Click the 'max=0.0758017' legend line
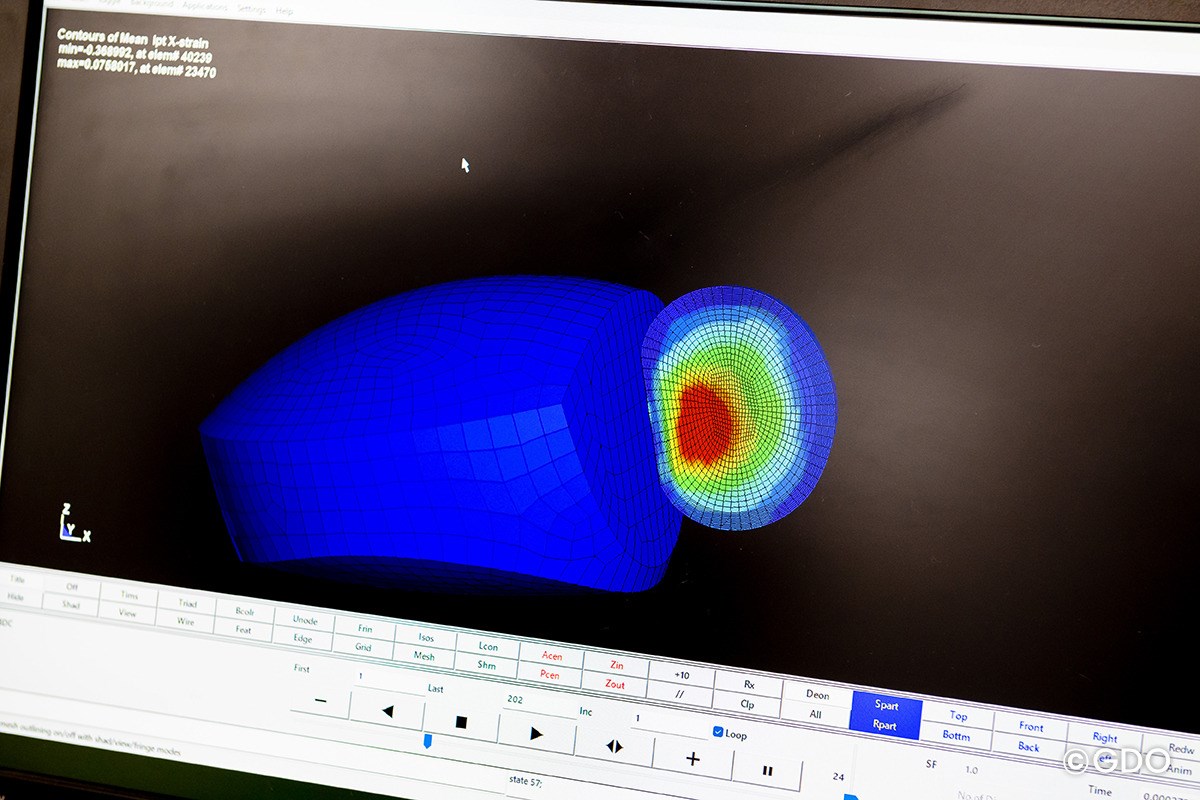The width and height of the screenshot is (1200, 800). [136, 69]
